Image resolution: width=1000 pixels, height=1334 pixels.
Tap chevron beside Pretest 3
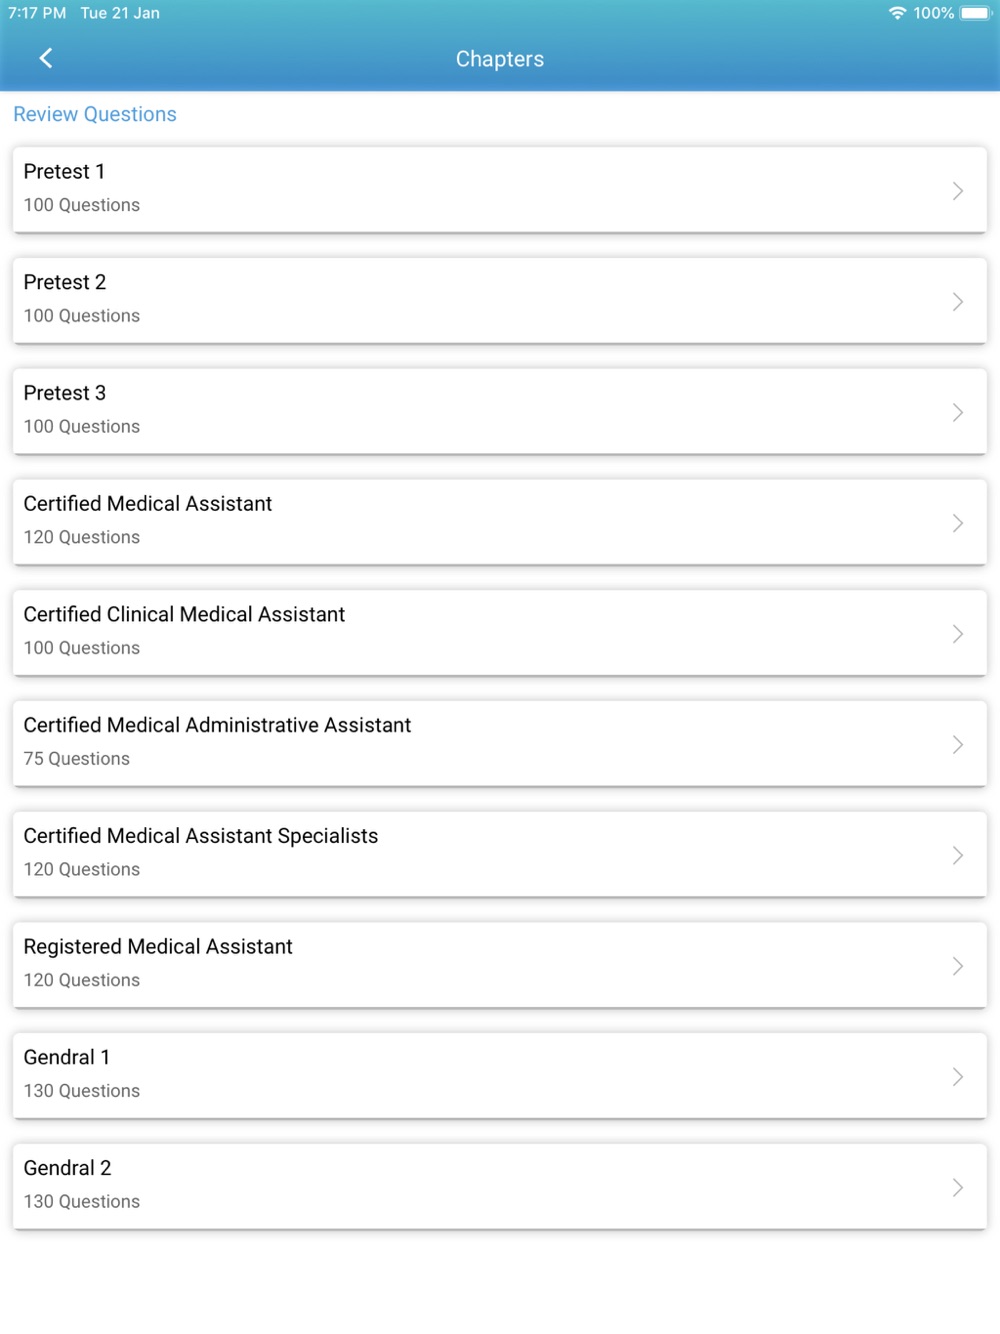(x=958, y=413)
